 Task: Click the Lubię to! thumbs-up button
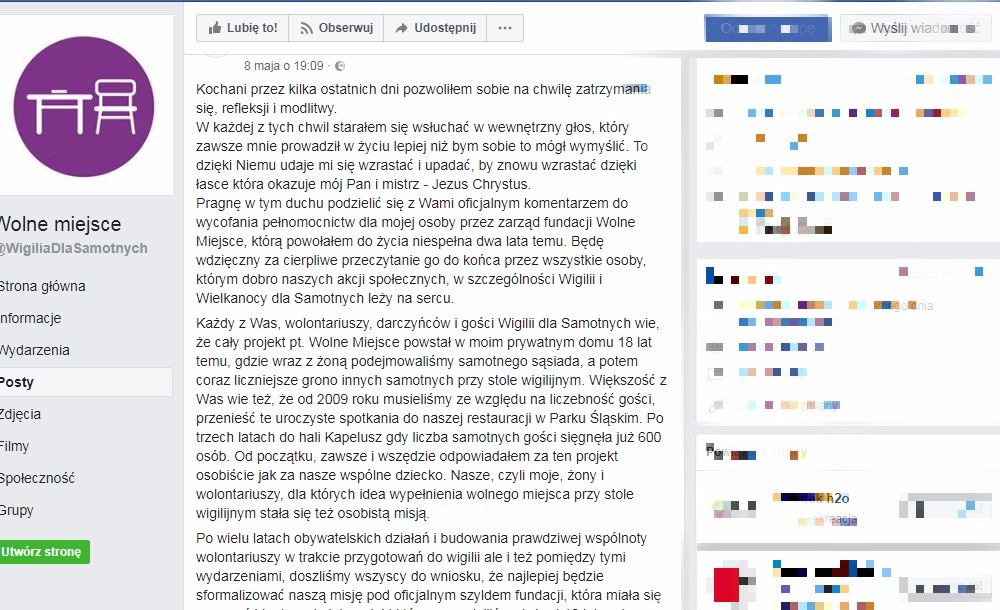coord(242,28)
